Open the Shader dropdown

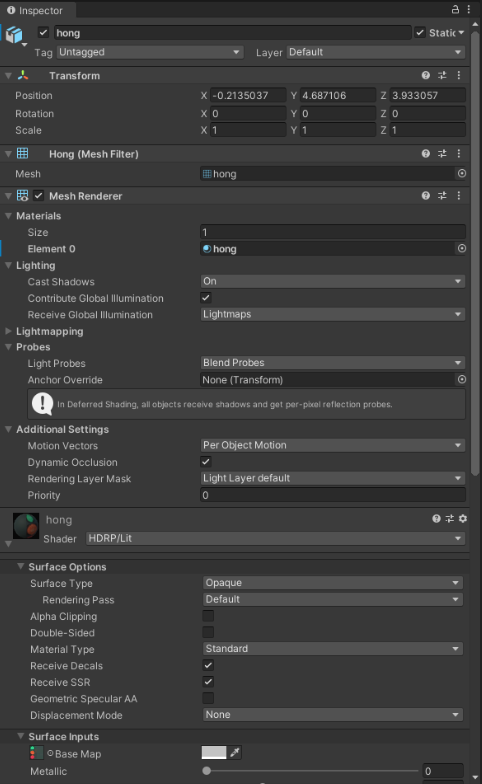pyautogui.click(x=275, y=538)
